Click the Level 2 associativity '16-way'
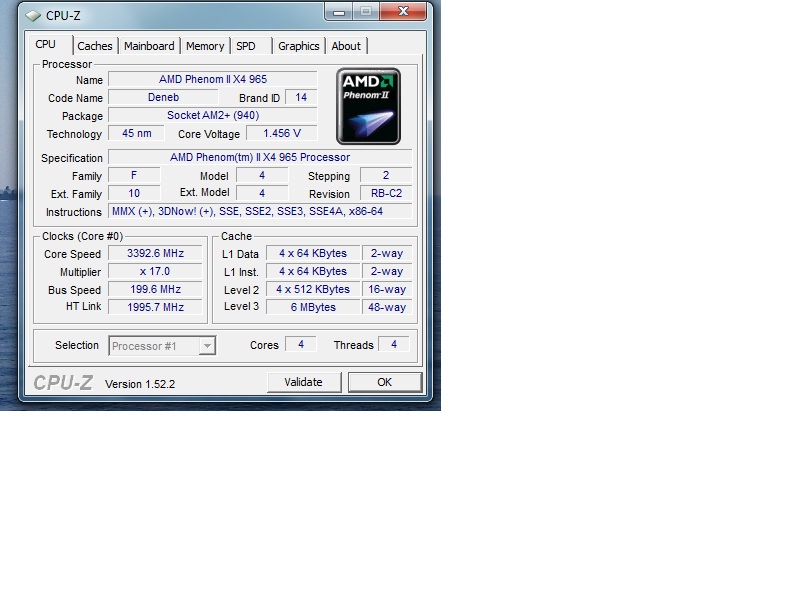The height and width of the screenshot is (600, 800). pyautogui.click(x=387, y=289)
